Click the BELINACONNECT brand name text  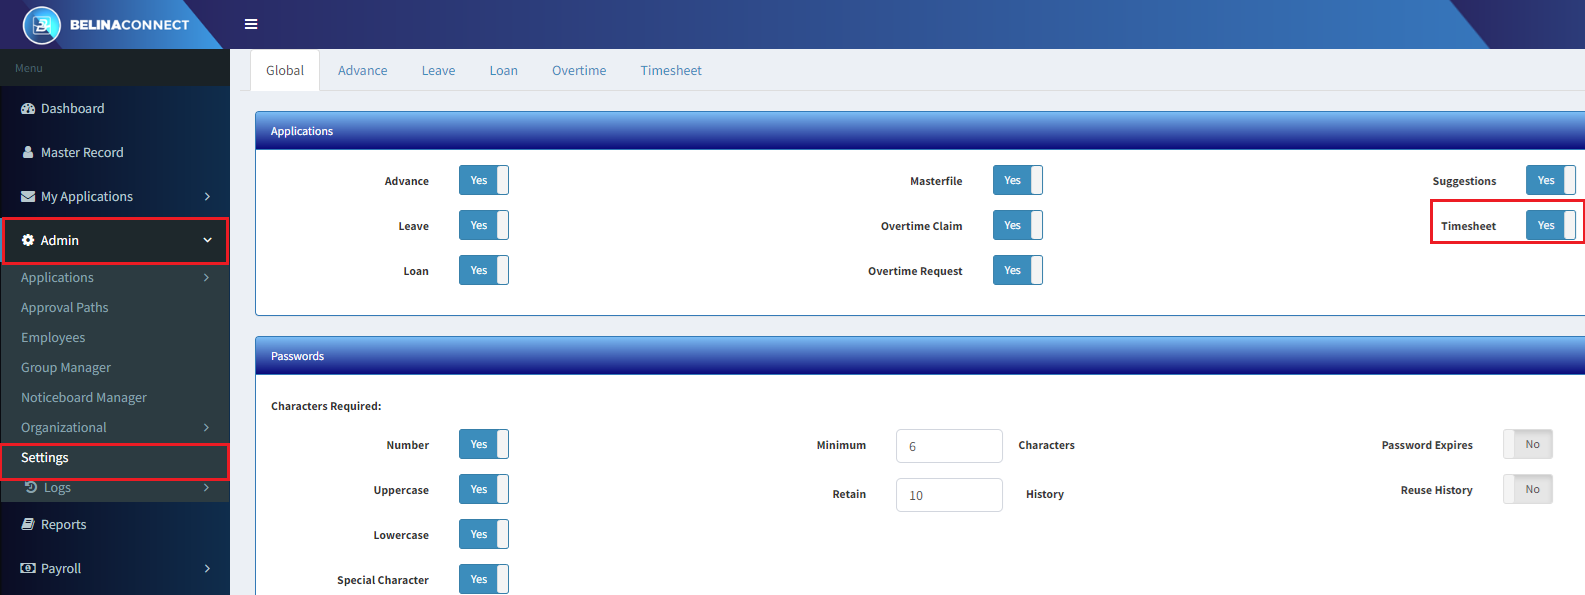(x=129, y=25)
